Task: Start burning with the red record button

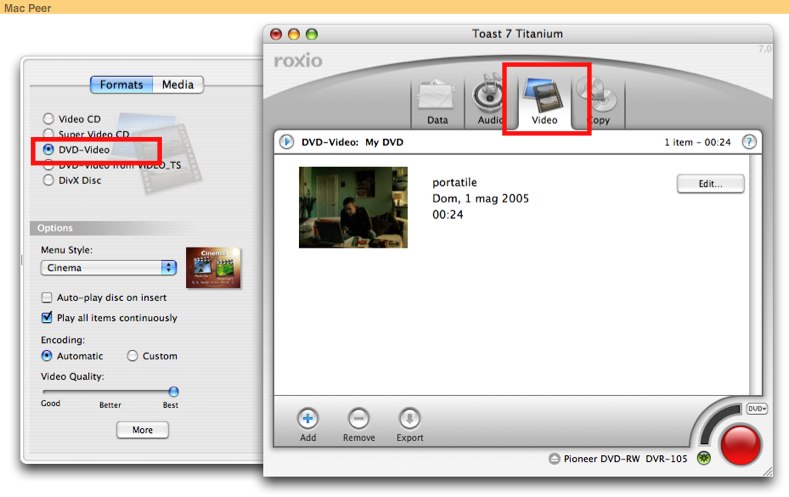Action: [x=740, y=445]
